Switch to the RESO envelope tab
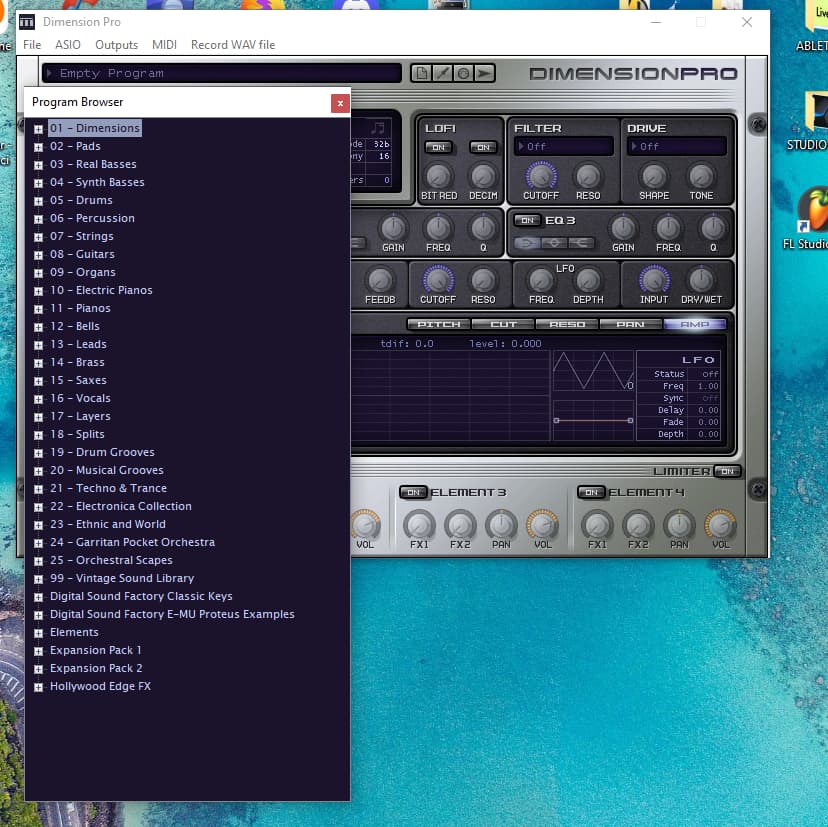The height and width of the screenshot is (827, 828). tap(567, 324)
